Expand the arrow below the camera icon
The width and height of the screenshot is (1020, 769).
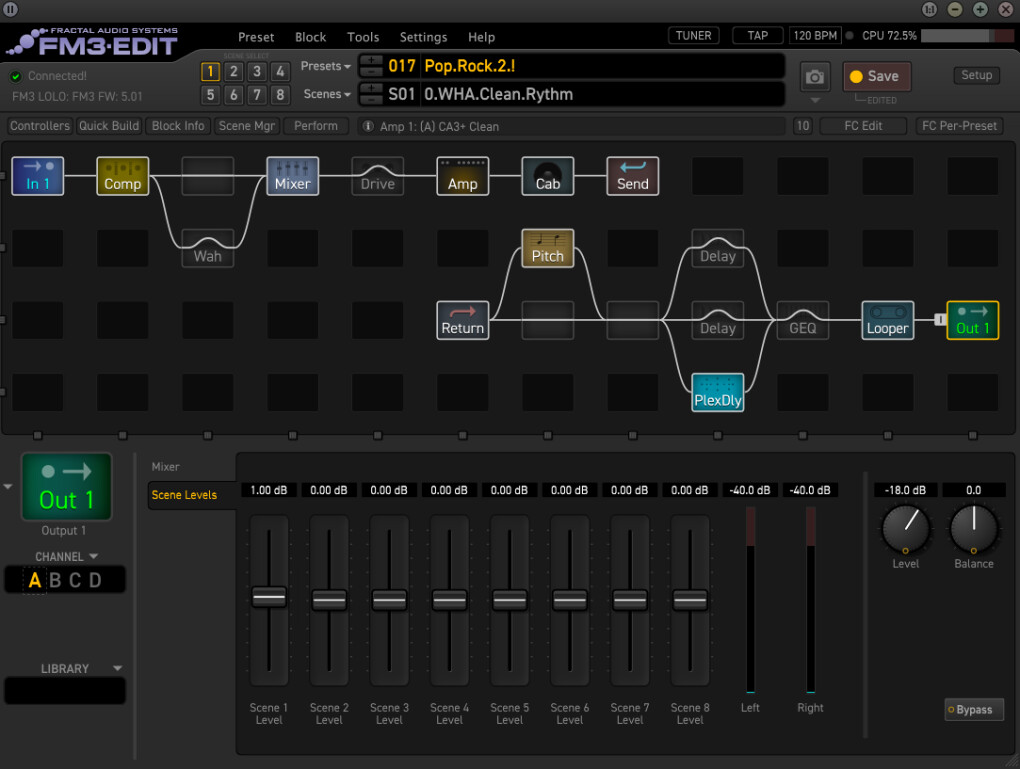[x=814, y=100]
